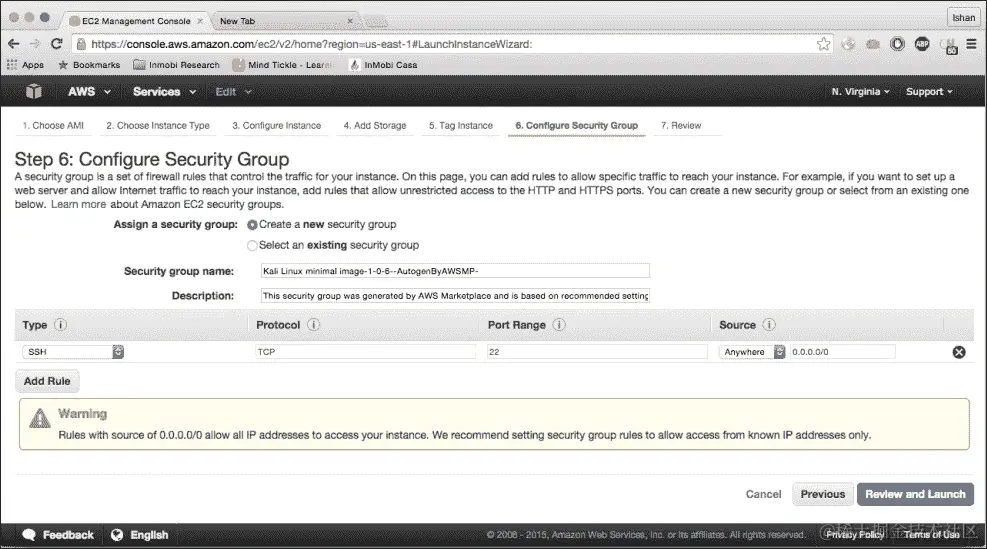Click the globe language icon
The width and height of the screenshot is (987, 549).
[116, 535]
